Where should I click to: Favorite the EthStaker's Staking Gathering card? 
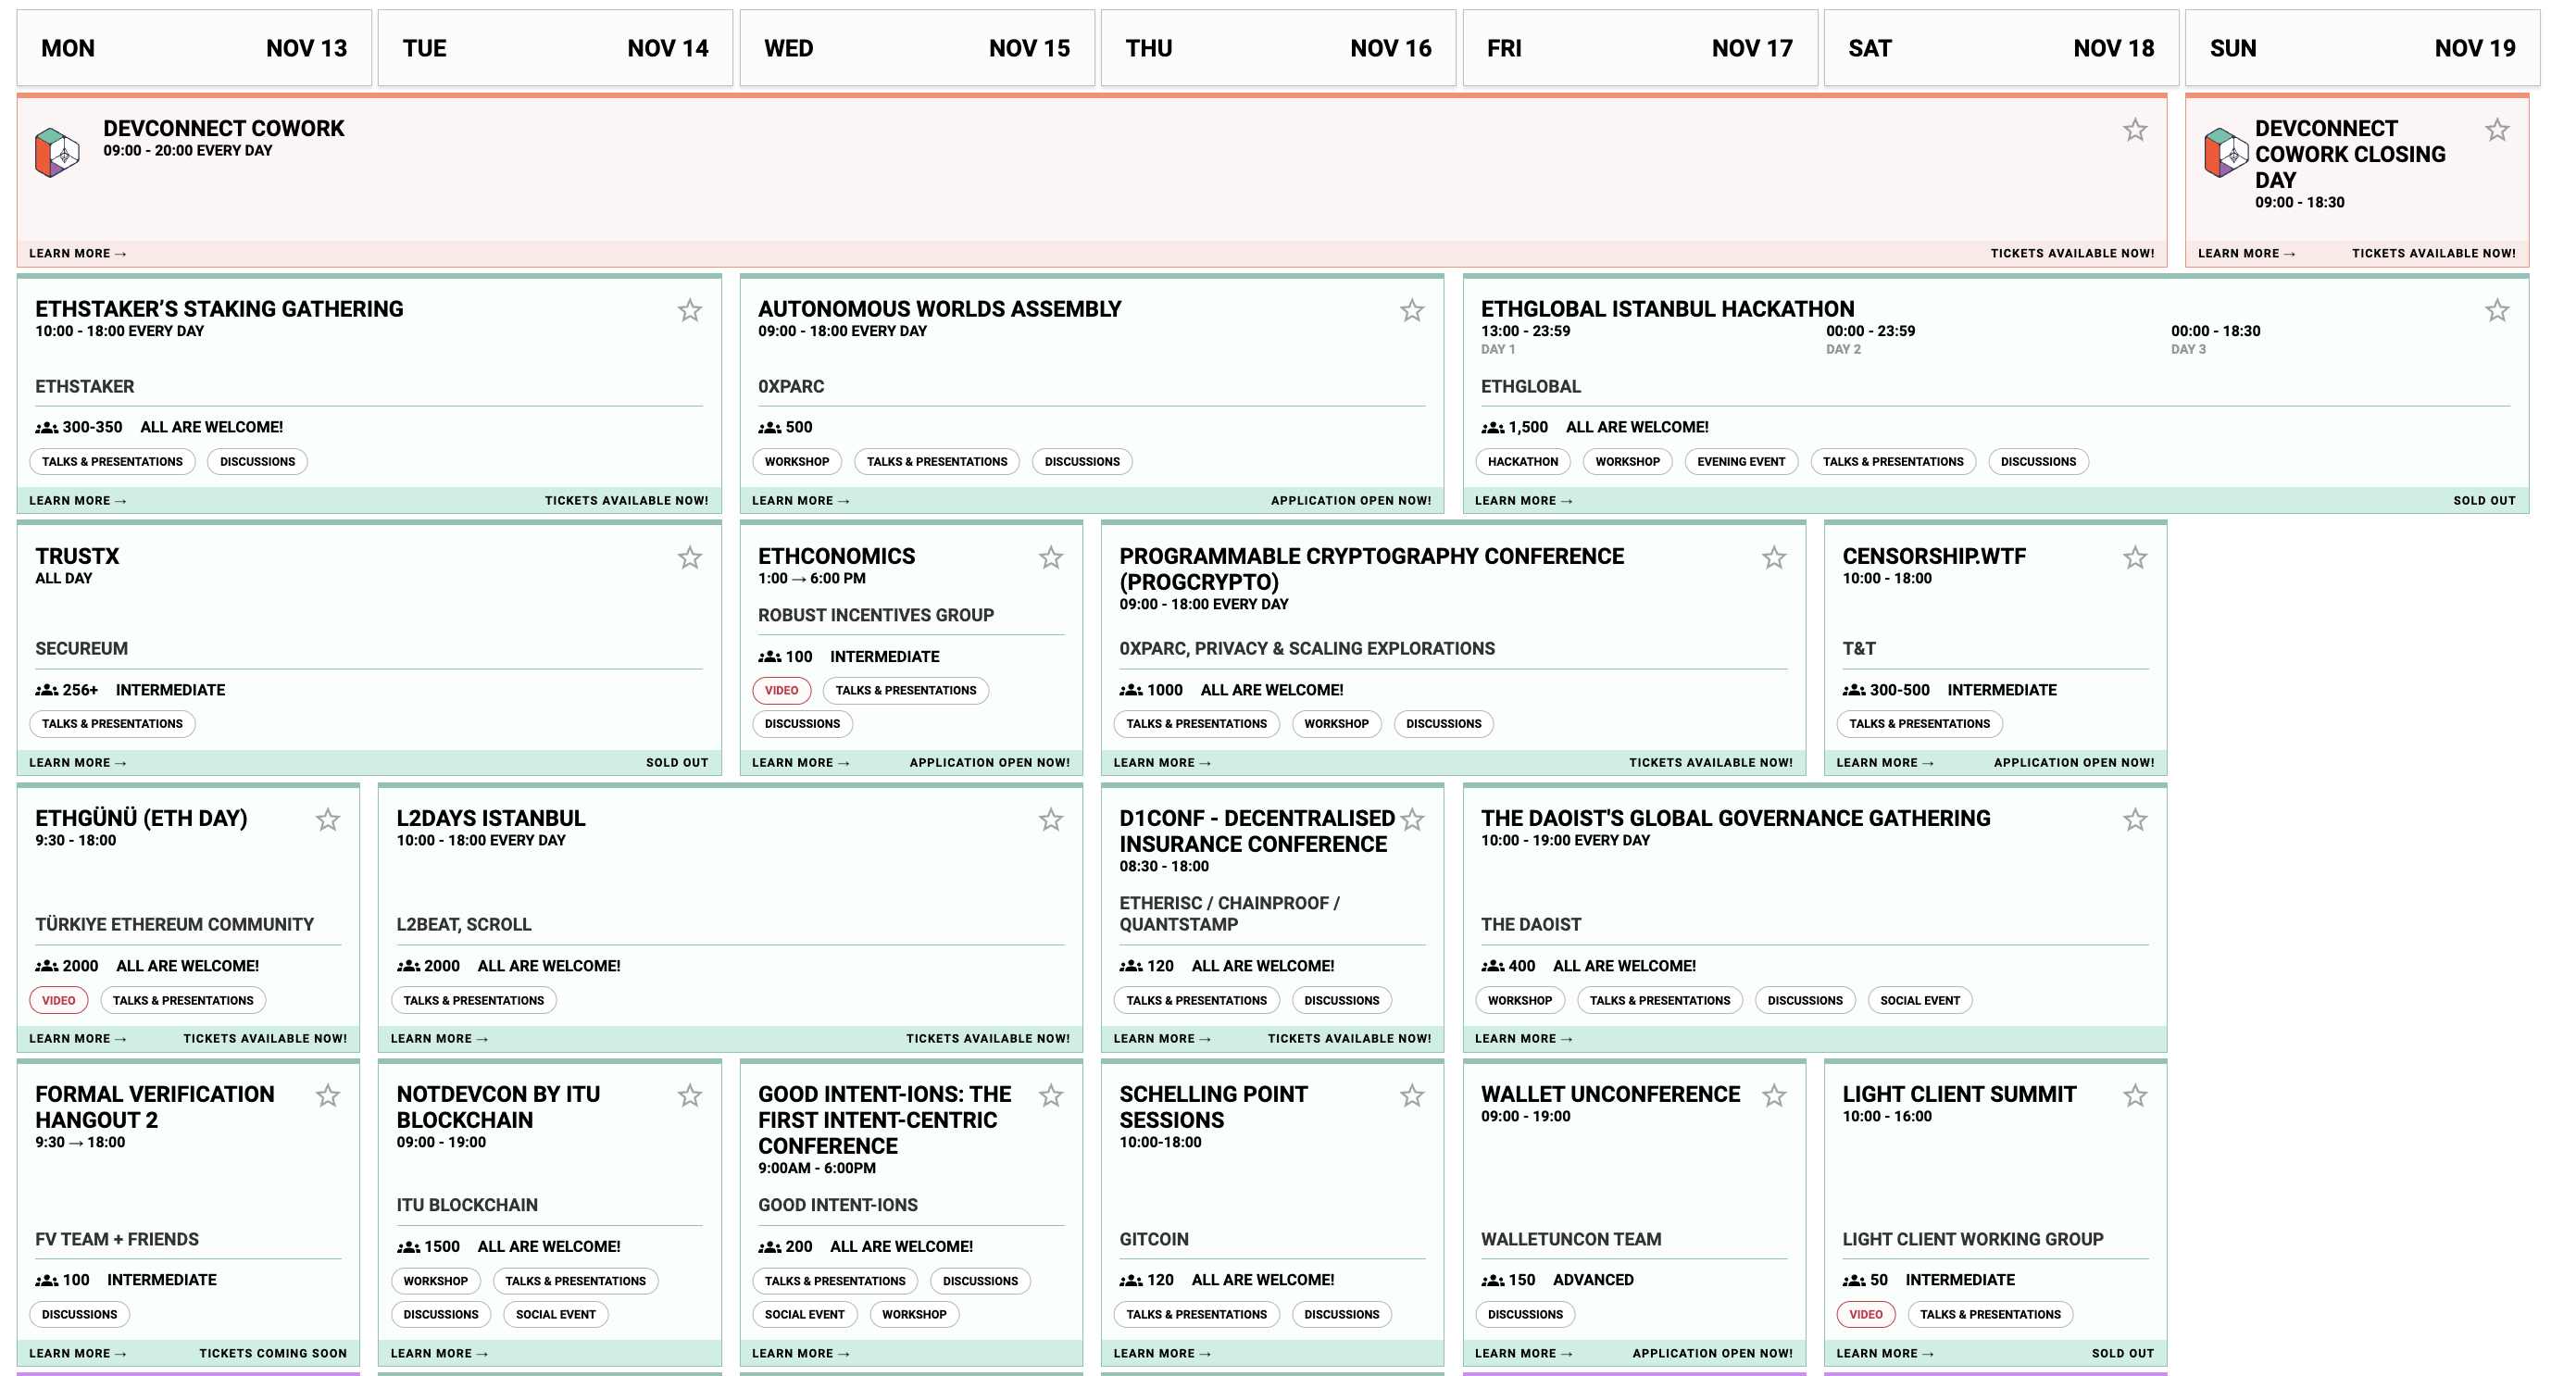coord(689,311)
